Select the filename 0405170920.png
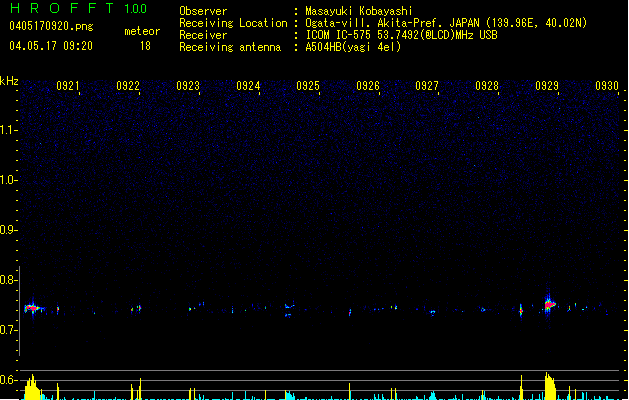Viewport: 629px width, 400px height. coord(51,26)
